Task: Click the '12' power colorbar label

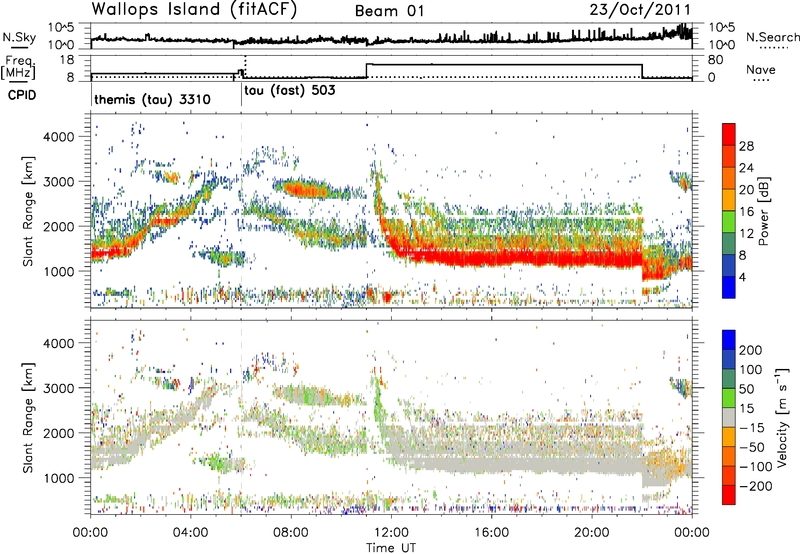Action: pos(746,234)
